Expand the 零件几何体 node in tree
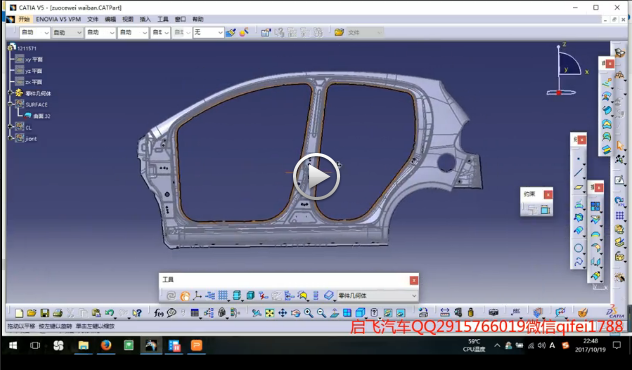 pos(10,93)
